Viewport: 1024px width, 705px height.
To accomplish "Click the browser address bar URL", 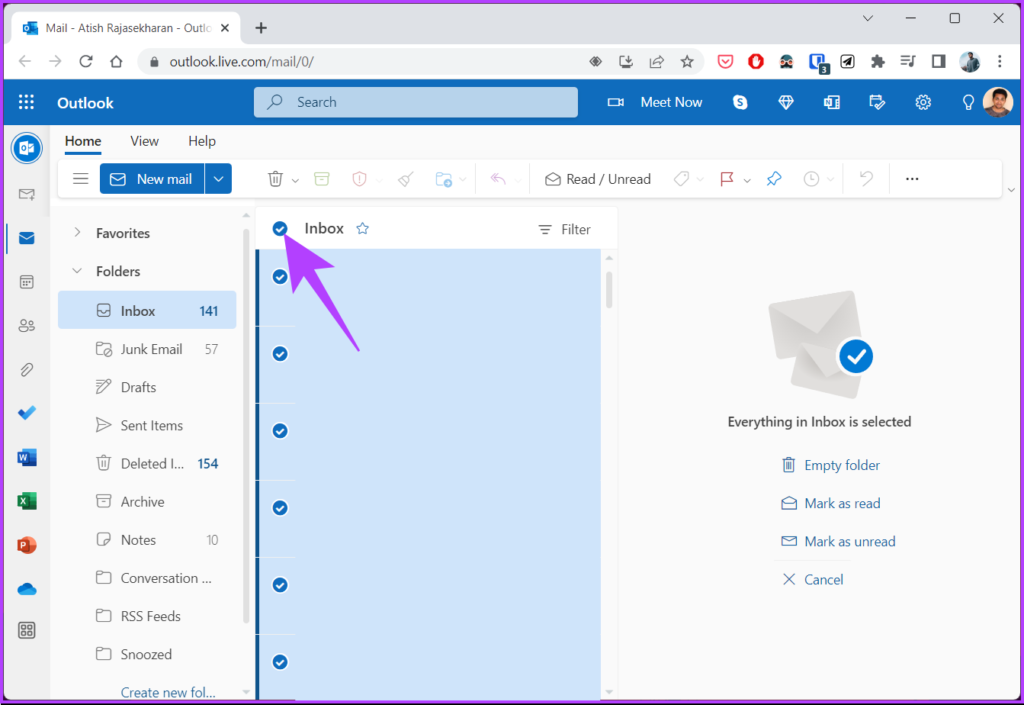I will (242, 61).
